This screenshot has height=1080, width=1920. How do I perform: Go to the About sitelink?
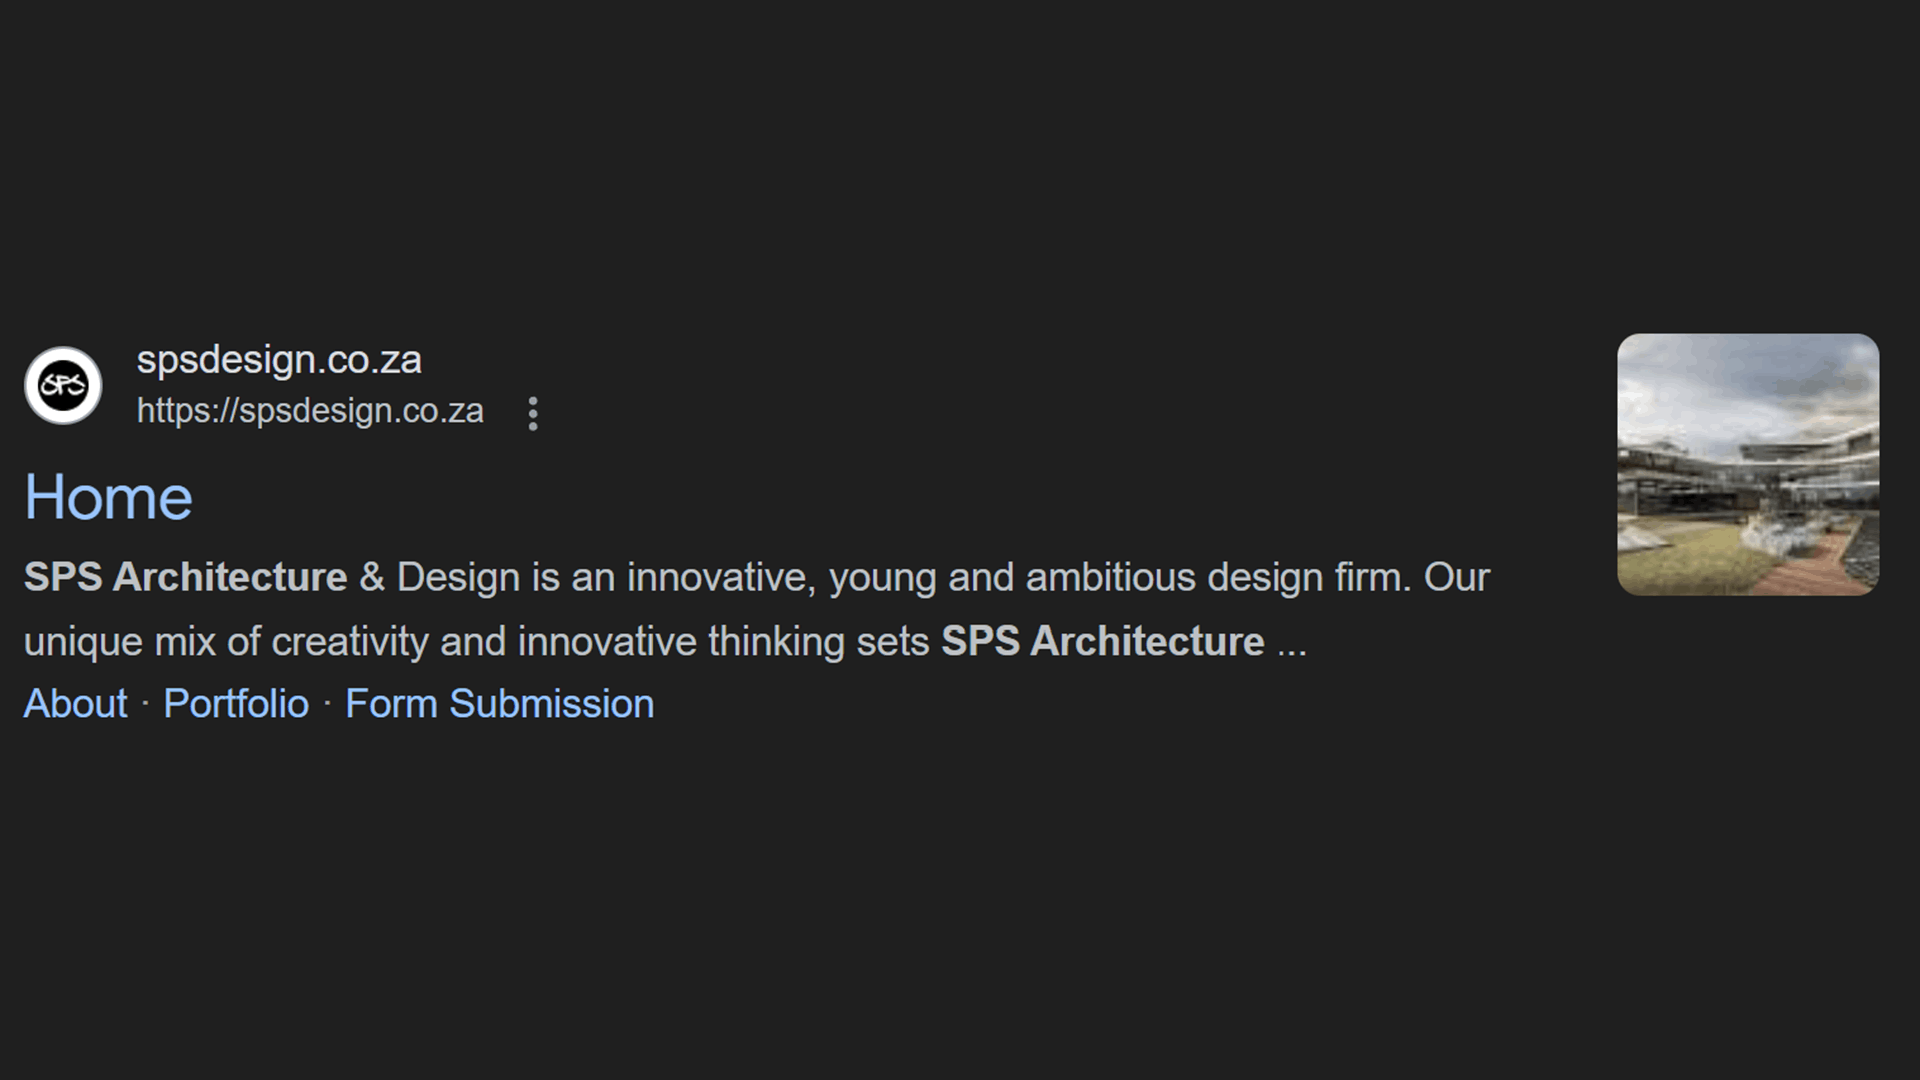point(75,704)
